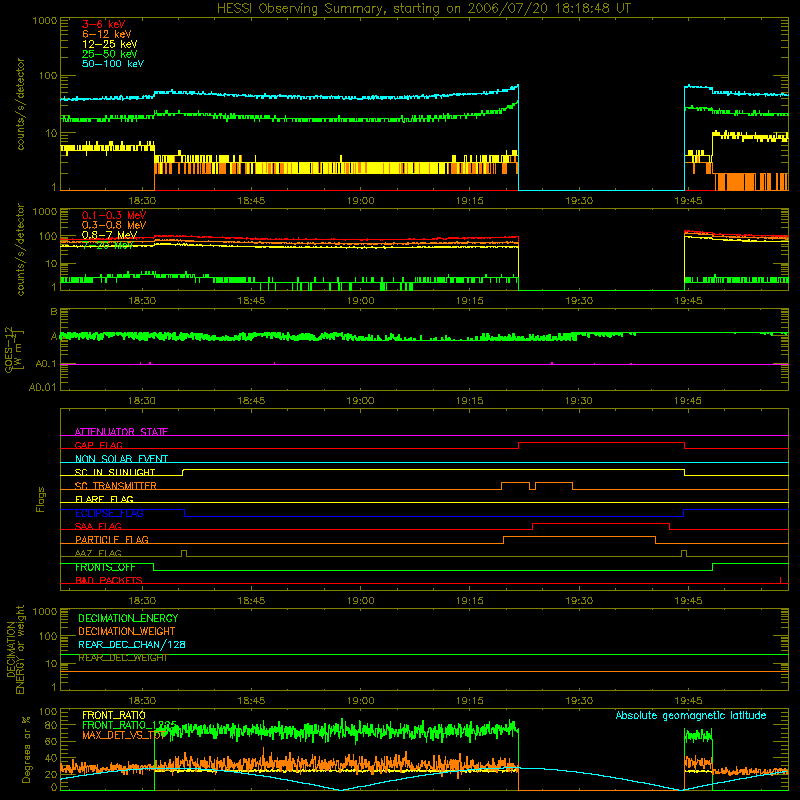Click the 19:30 tick under the keV count panel
The image size is (800, 800).
(579, 201)
